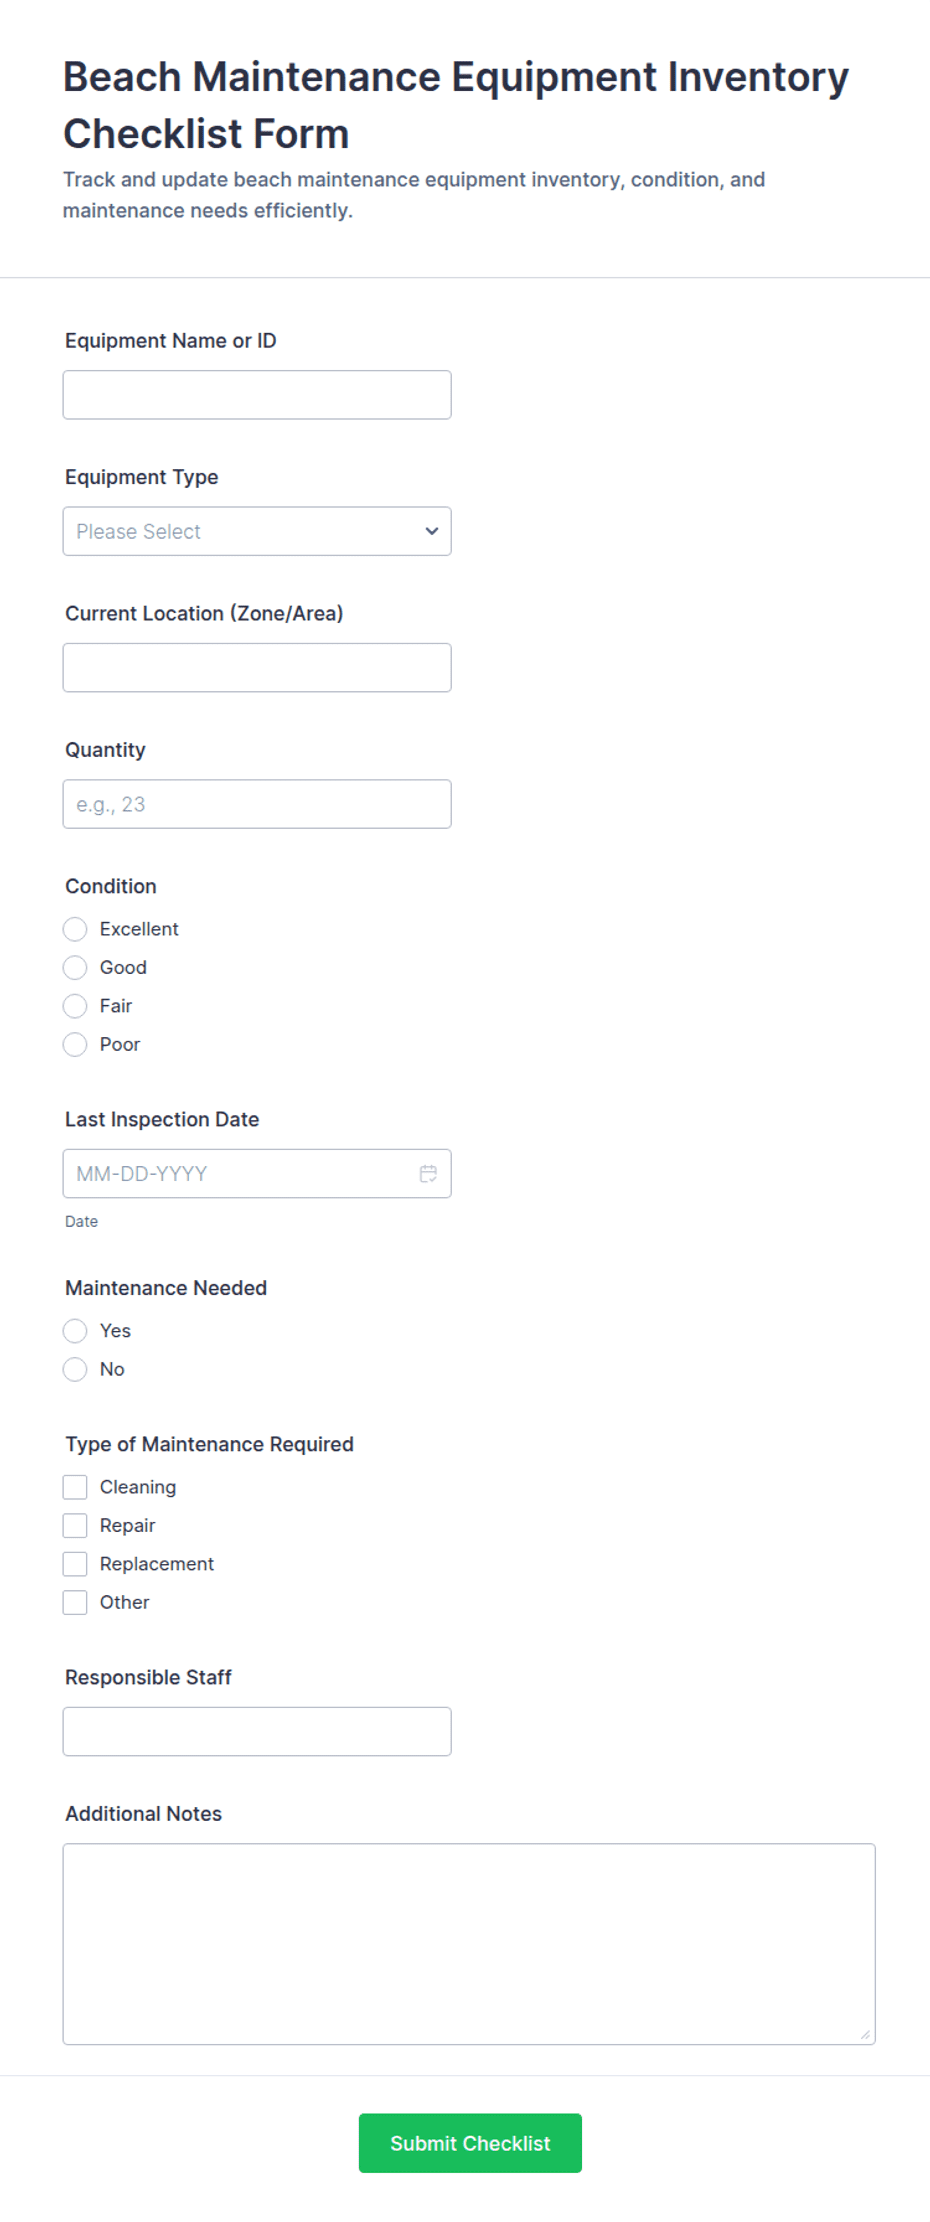
Task: Click the Current Location text box
Action: pos(257,667)
